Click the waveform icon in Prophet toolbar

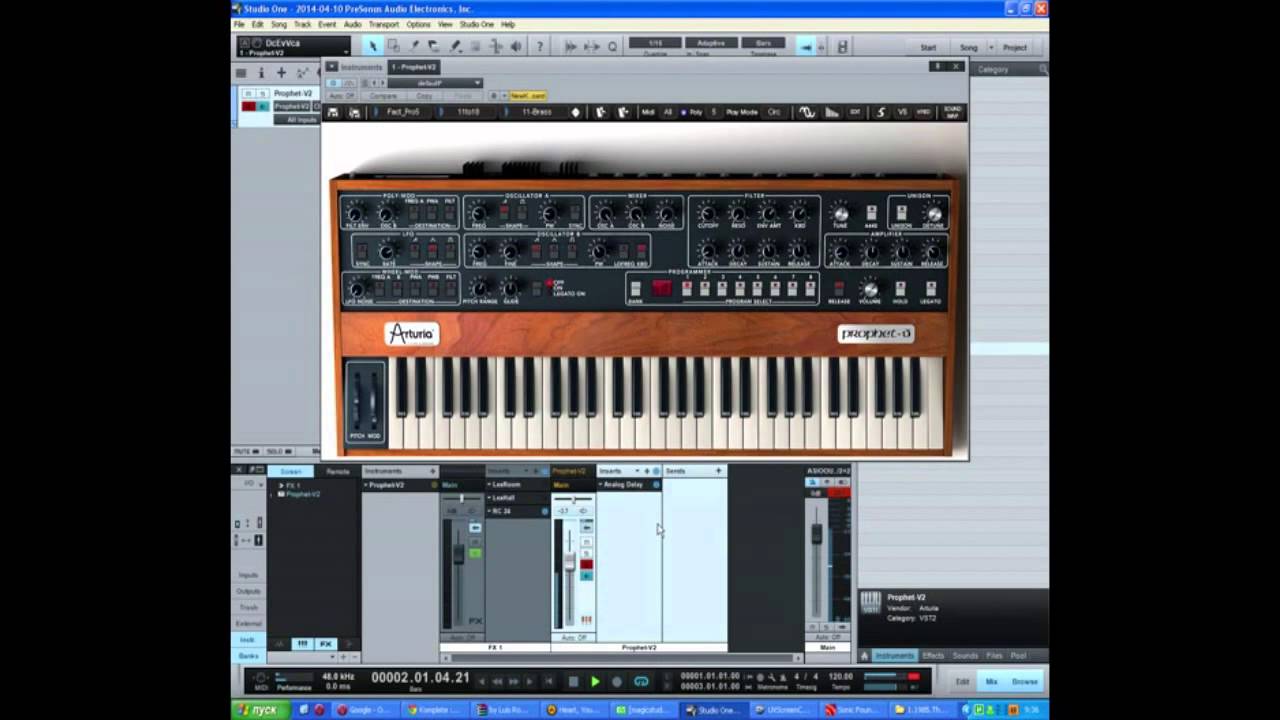tap(807, 112)
